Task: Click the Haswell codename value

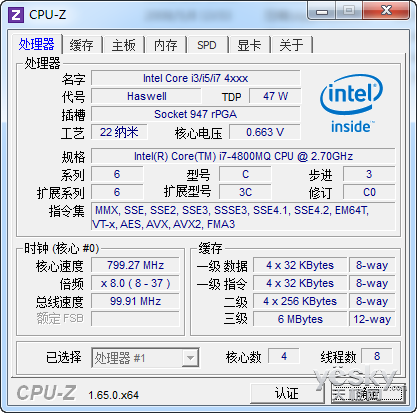Action: 146,96
